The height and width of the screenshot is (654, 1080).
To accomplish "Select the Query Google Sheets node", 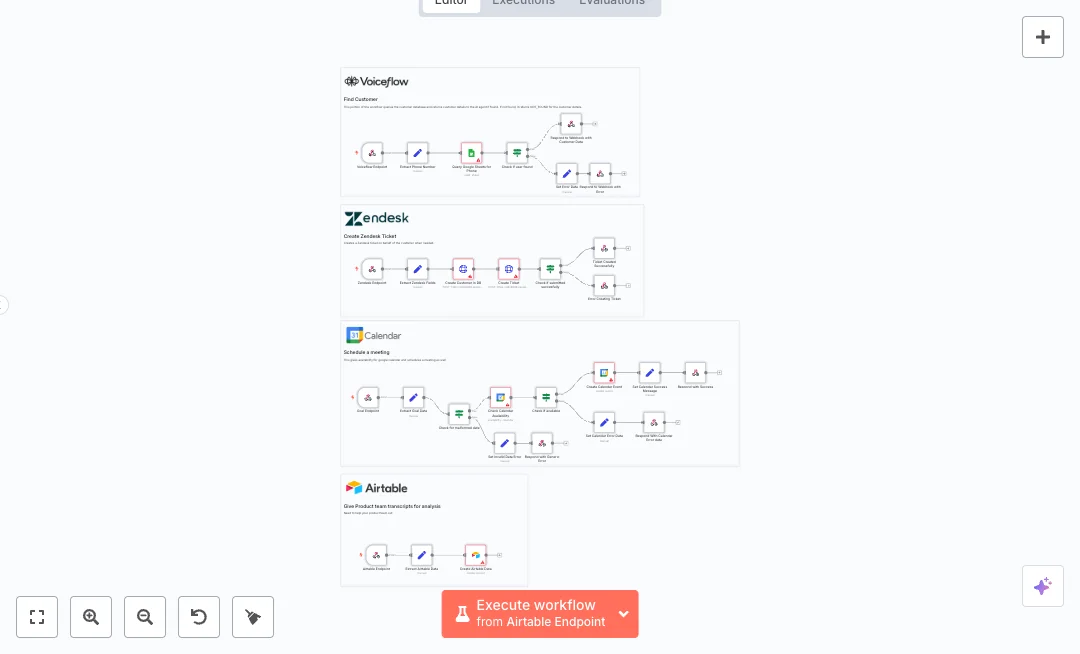I will tap(471, 153).
